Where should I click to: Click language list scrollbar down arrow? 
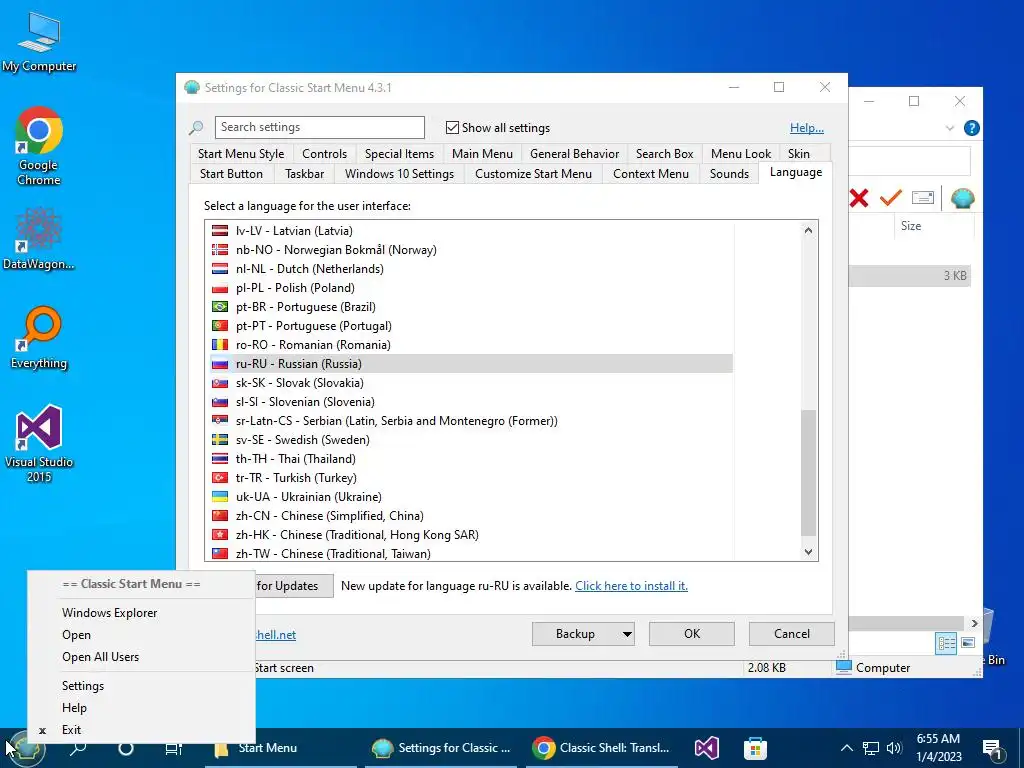click(x=808, y=552)
